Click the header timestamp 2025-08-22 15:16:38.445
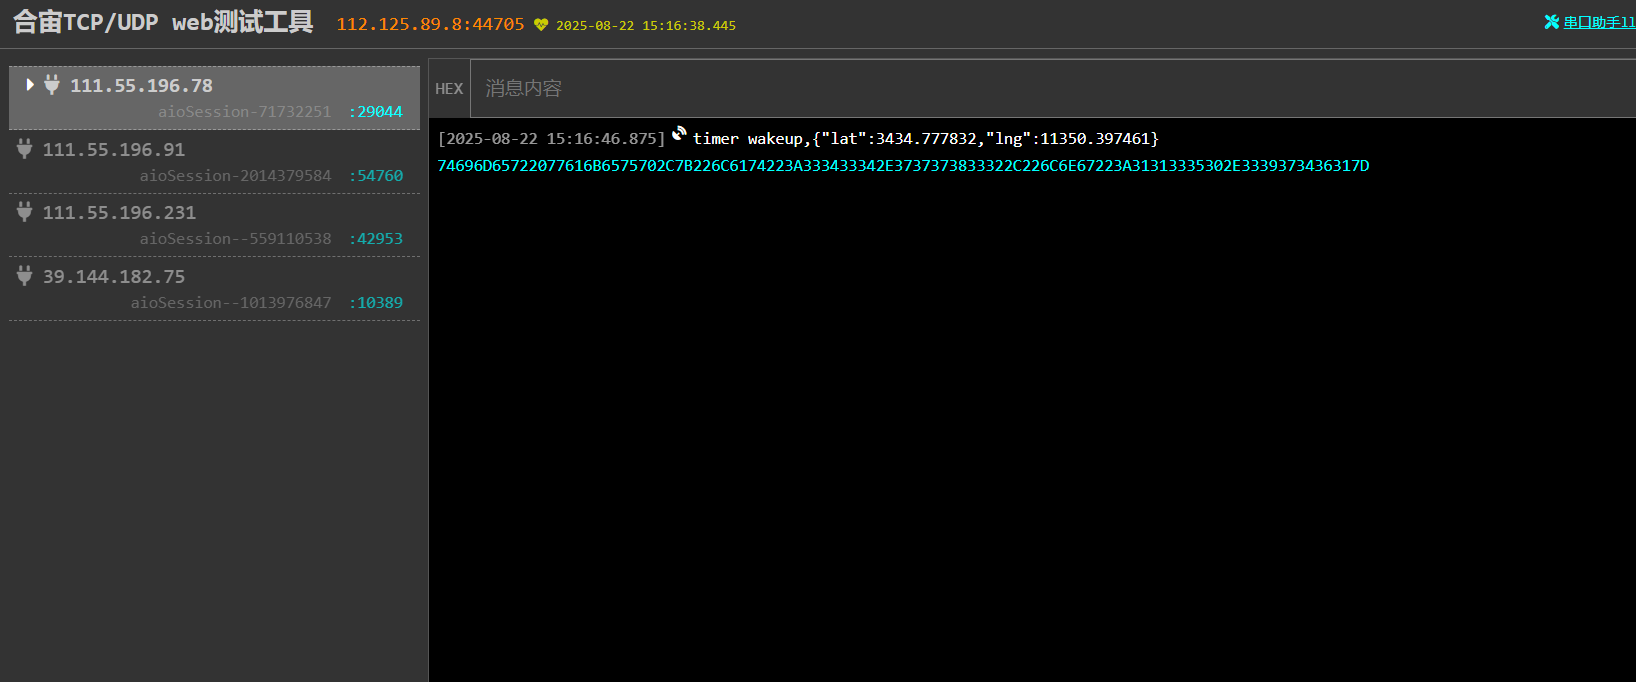This screenshot has width=1636, height=682. click(646, 26)
